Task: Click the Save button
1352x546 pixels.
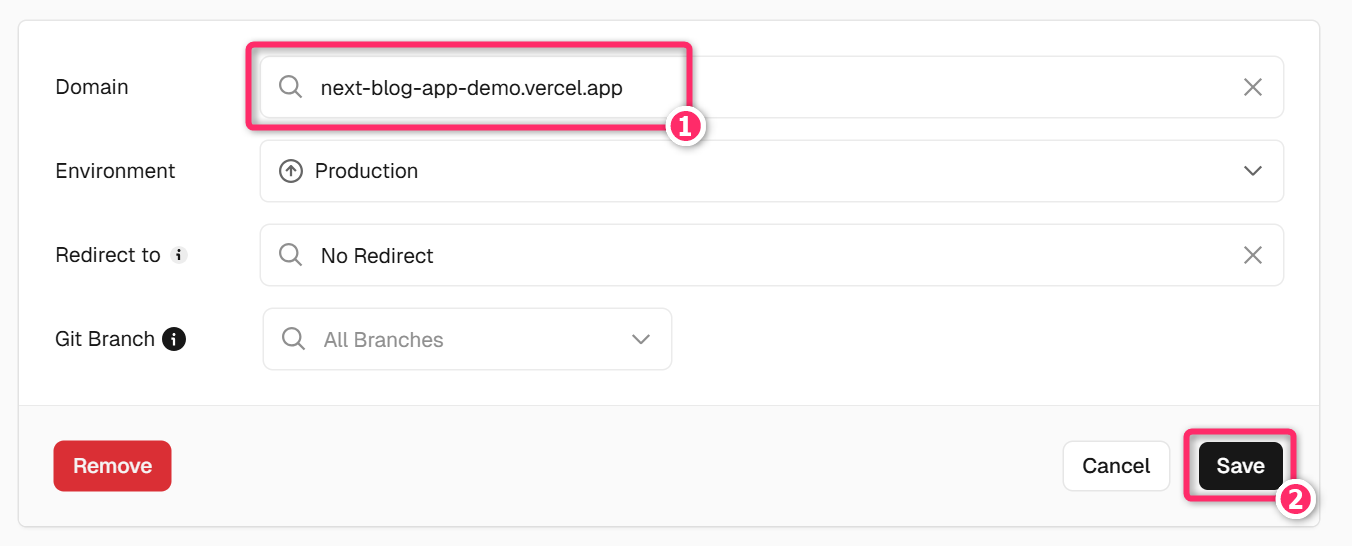Action: click(x=1240, y=466)
